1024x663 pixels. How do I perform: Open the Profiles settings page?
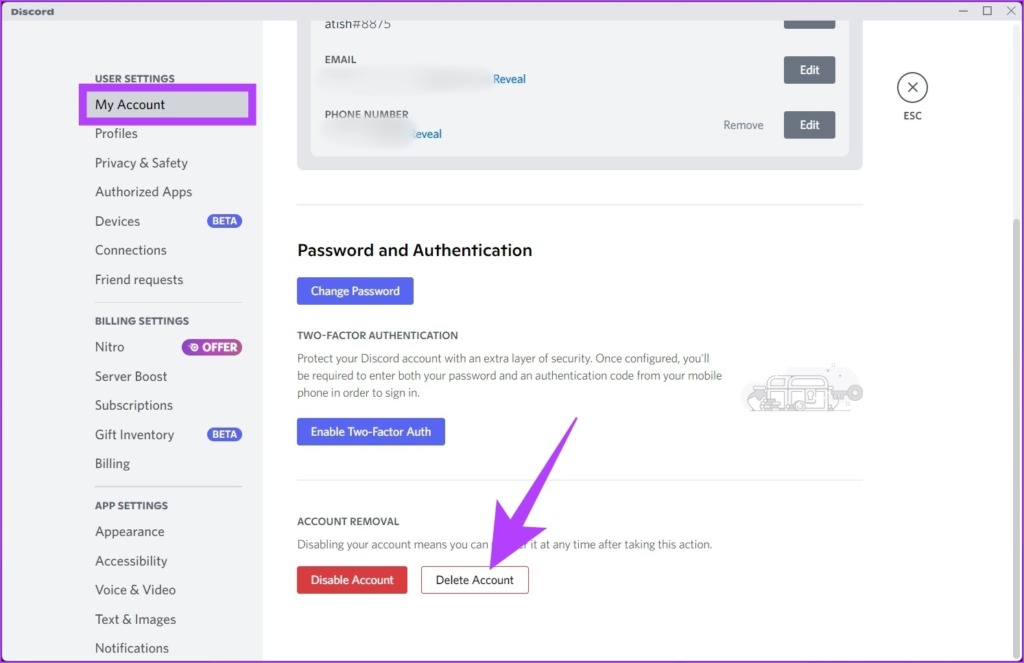tap(116, 133)
